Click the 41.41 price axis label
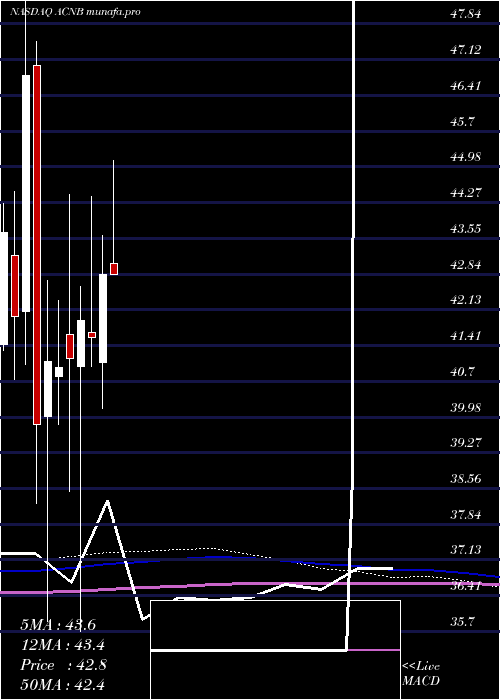This screenshot has height=700, width=500. 465,336
